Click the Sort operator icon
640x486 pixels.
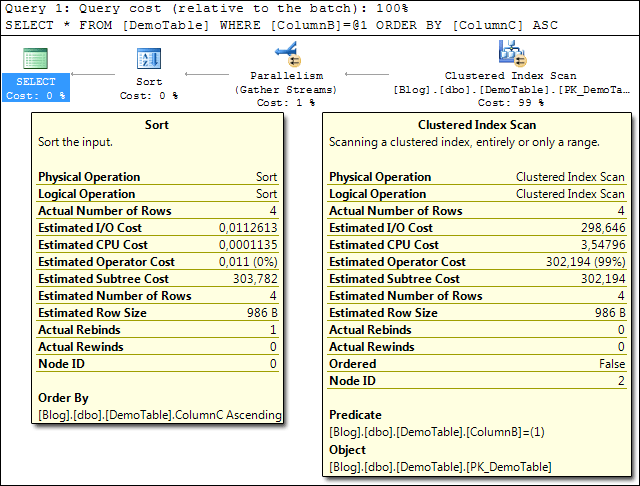[149, 58]
